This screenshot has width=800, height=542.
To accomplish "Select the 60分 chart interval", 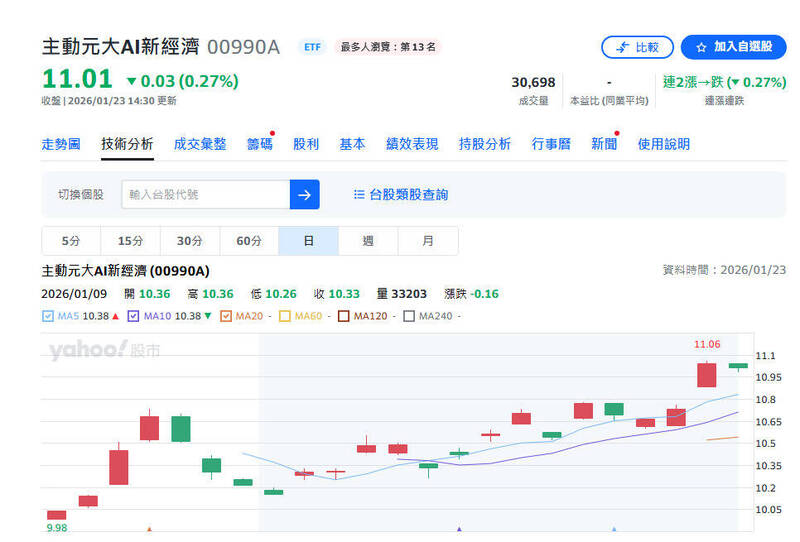I will (x=249, y=241).
